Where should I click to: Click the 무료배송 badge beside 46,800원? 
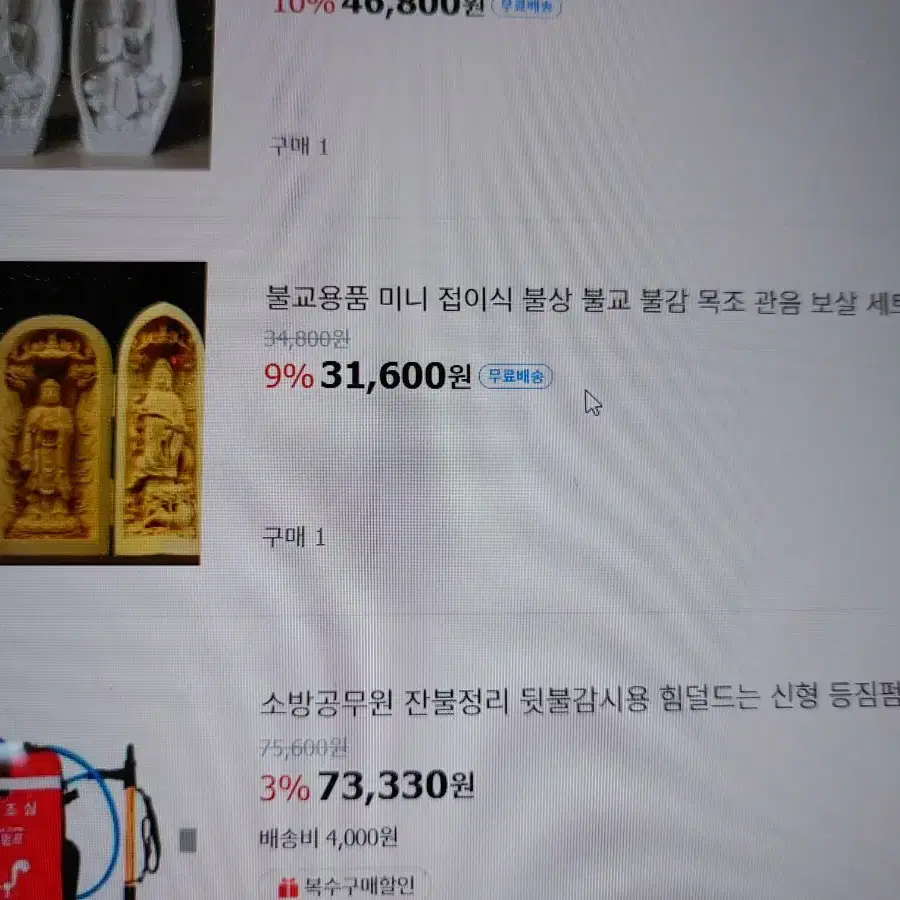(526, 7)
